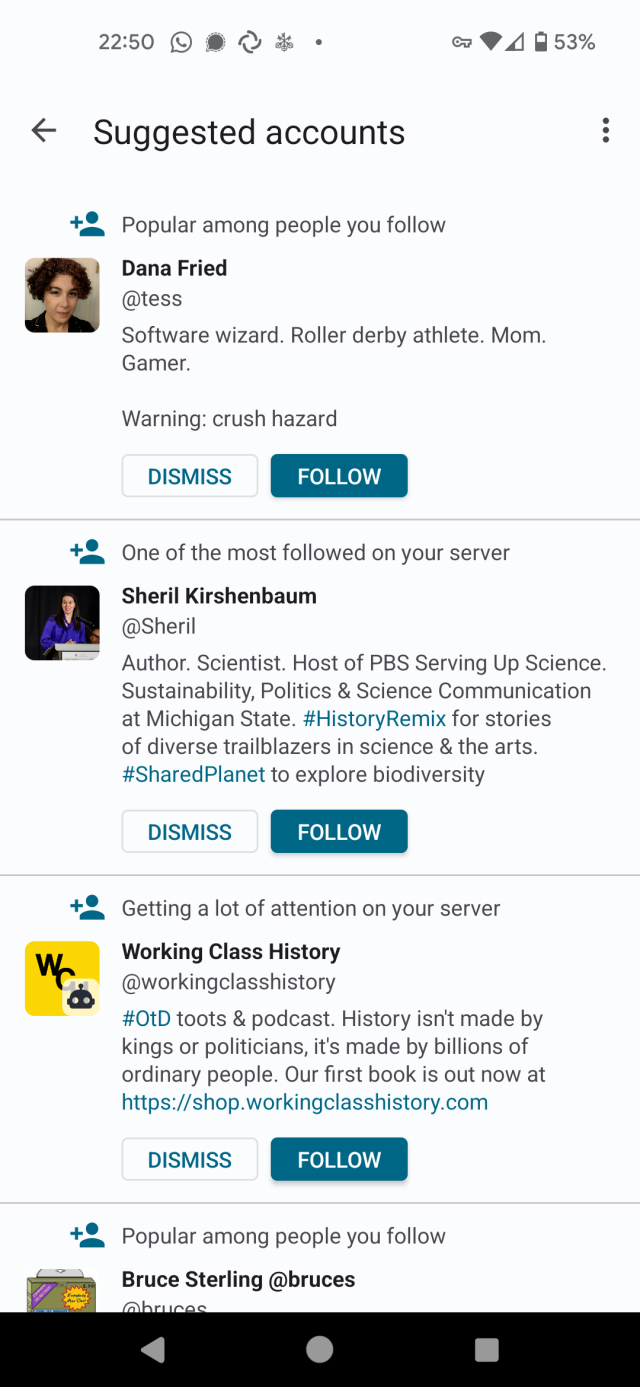Image resolution: width=640 pixels, height=1387 pixels.
Task: Tap Working Class History avatar
Action: [x=55, y=972]
